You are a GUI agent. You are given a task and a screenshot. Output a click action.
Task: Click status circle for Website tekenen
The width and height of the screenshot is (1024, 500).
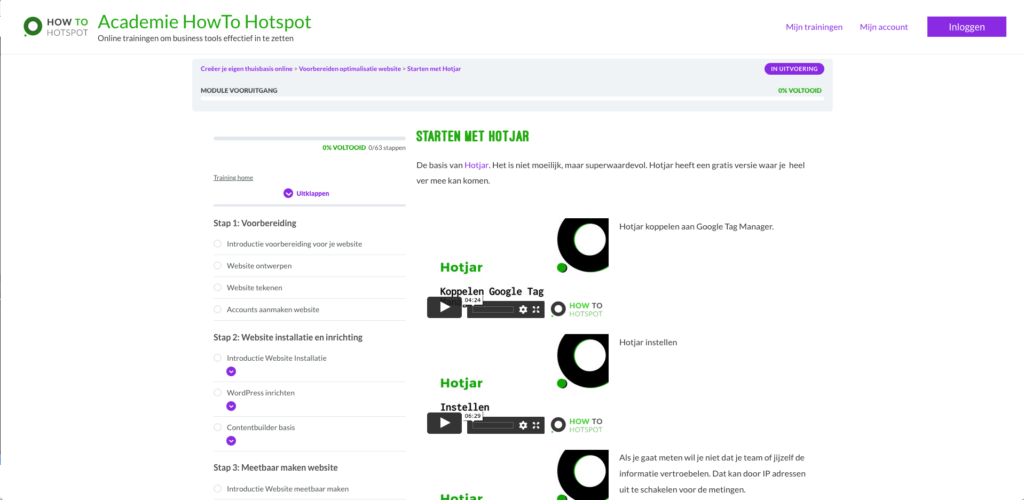point(218,287)
